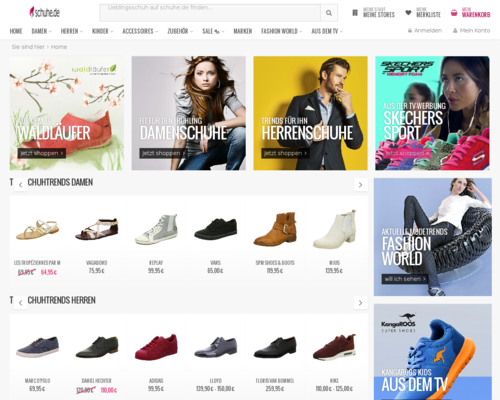Open the Mein Konto link

pyautogui.click(x=475, y=31)
